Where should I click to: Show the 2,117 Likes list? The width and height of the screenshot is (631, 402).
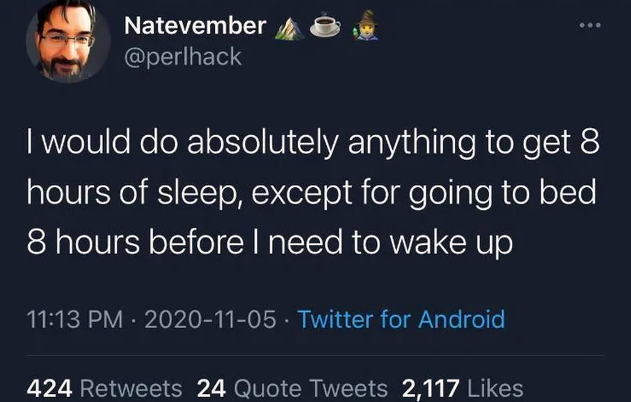coord(462,388)
